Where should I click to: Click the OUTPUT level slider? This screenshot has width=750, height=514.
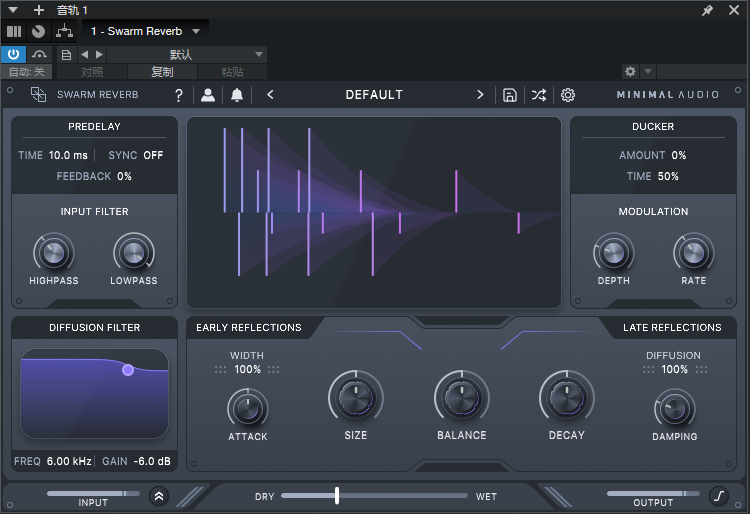point(653,493)
